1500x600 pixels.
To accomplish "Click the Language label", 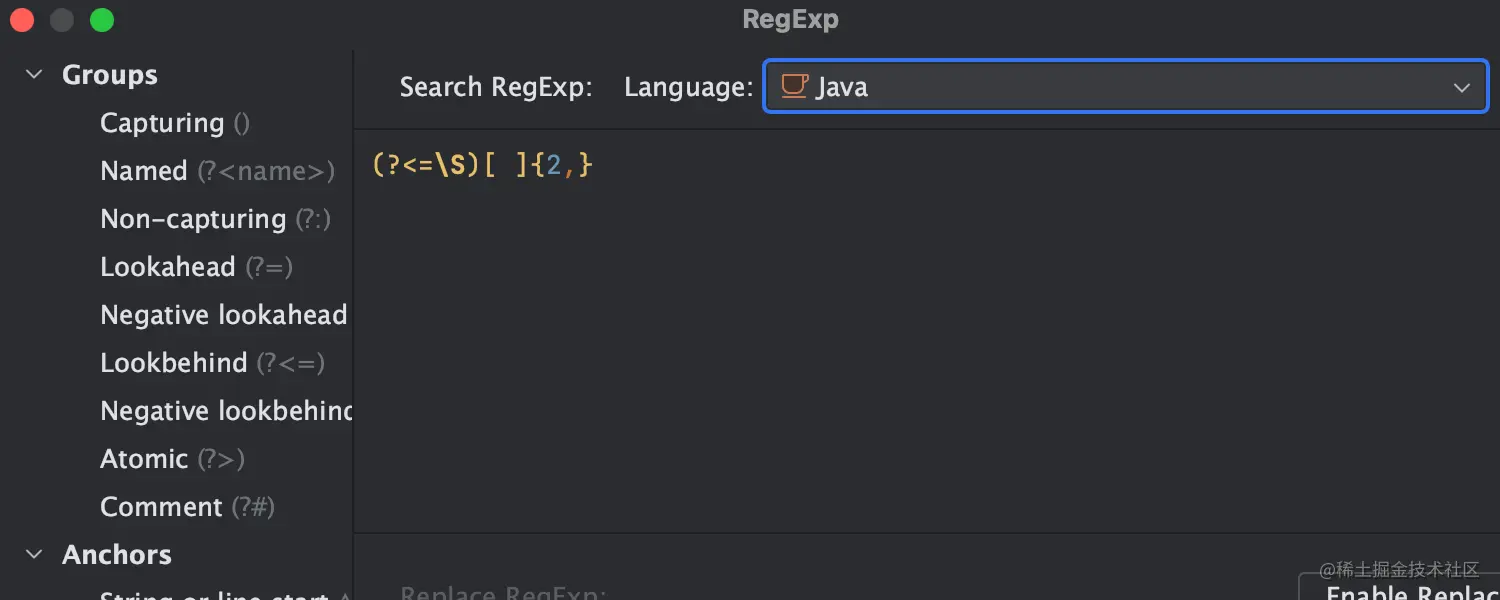I will [x=689, y=87].
